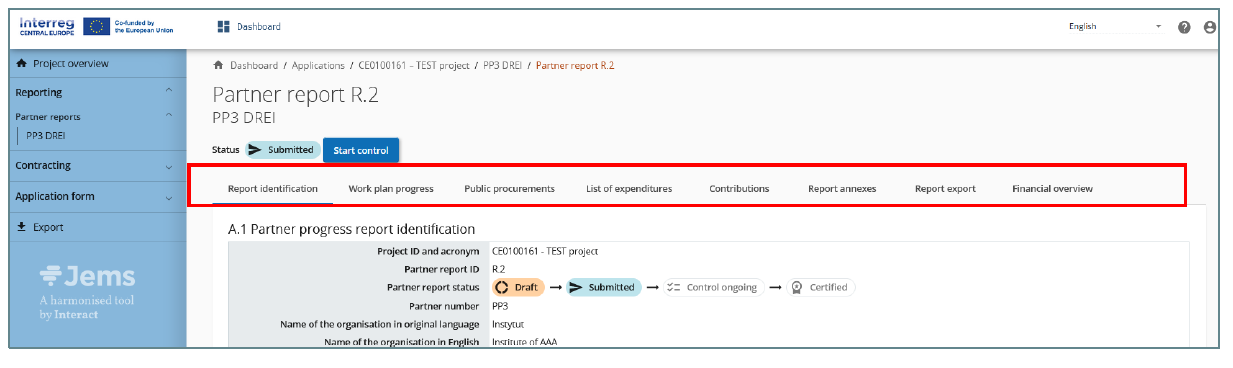Click the Applications breadcrumb link

tap(319, 66)
